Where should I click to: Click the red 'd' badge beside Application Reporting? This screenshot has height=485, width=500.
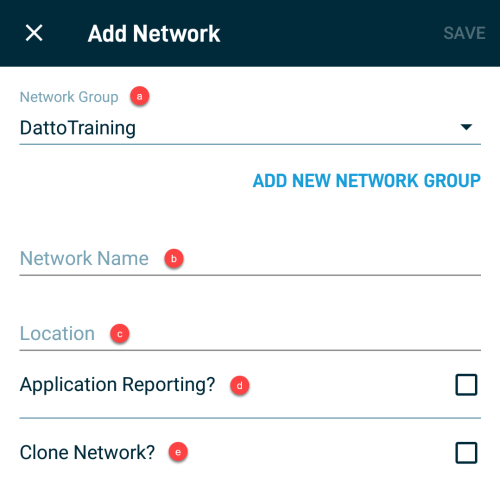click(240, 386)
